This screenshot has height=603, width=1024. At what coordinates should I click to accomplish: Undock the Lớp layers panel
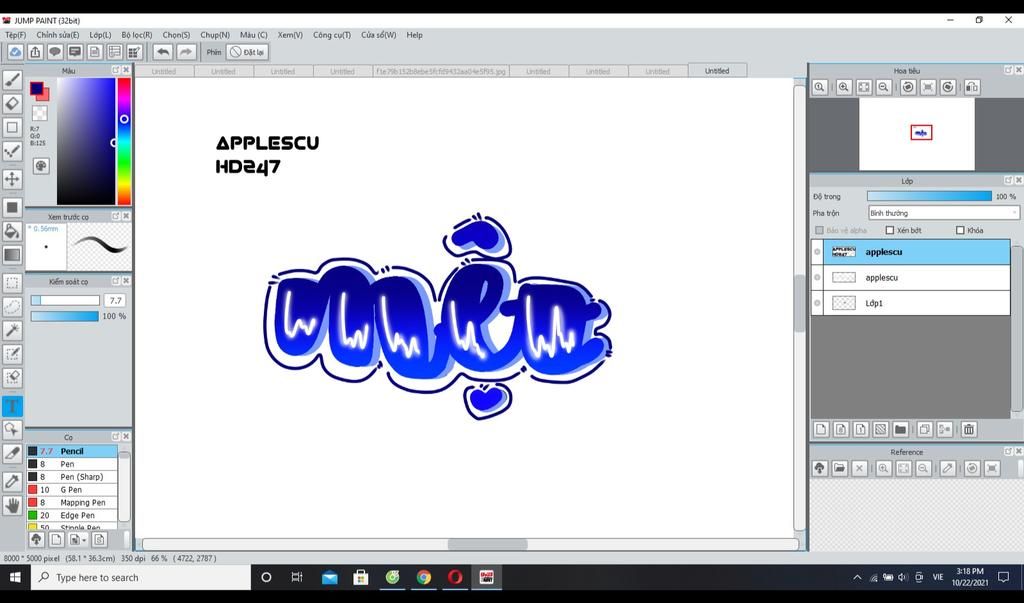[1008, 180]
